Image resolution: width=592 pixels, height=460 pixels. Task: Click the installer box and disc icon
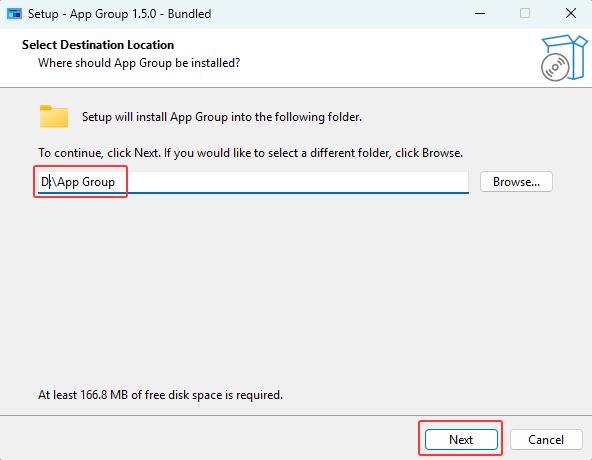coord(564,58)
